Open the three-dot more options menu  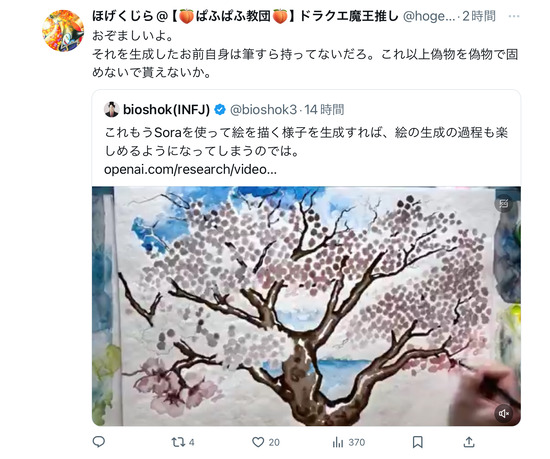[514, 16]
